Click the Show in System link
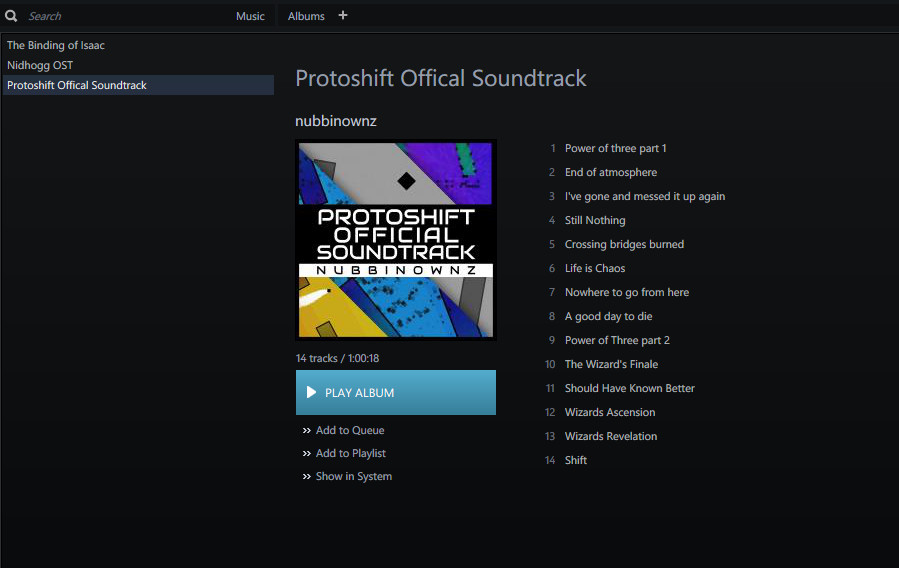This screenshot has height=568, width=899. click(354, 477)
